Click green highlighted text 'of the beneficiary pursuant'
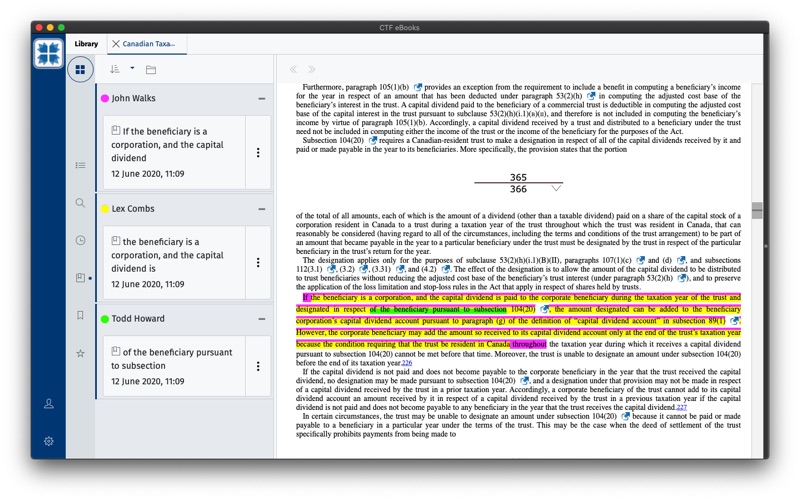This screenshot has height=500, width=800. click(438, 309)
